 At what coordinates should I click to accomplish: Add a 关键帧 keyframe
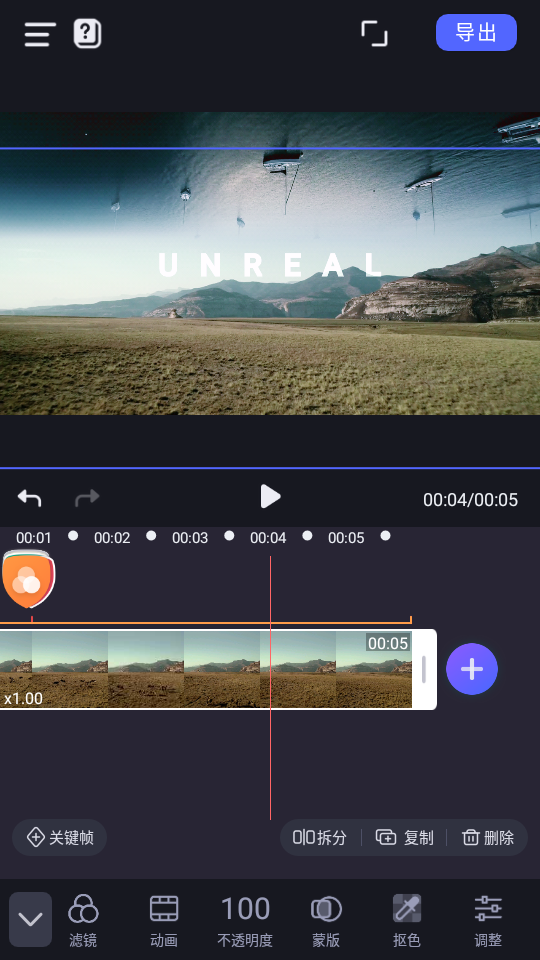click(59, 838)
